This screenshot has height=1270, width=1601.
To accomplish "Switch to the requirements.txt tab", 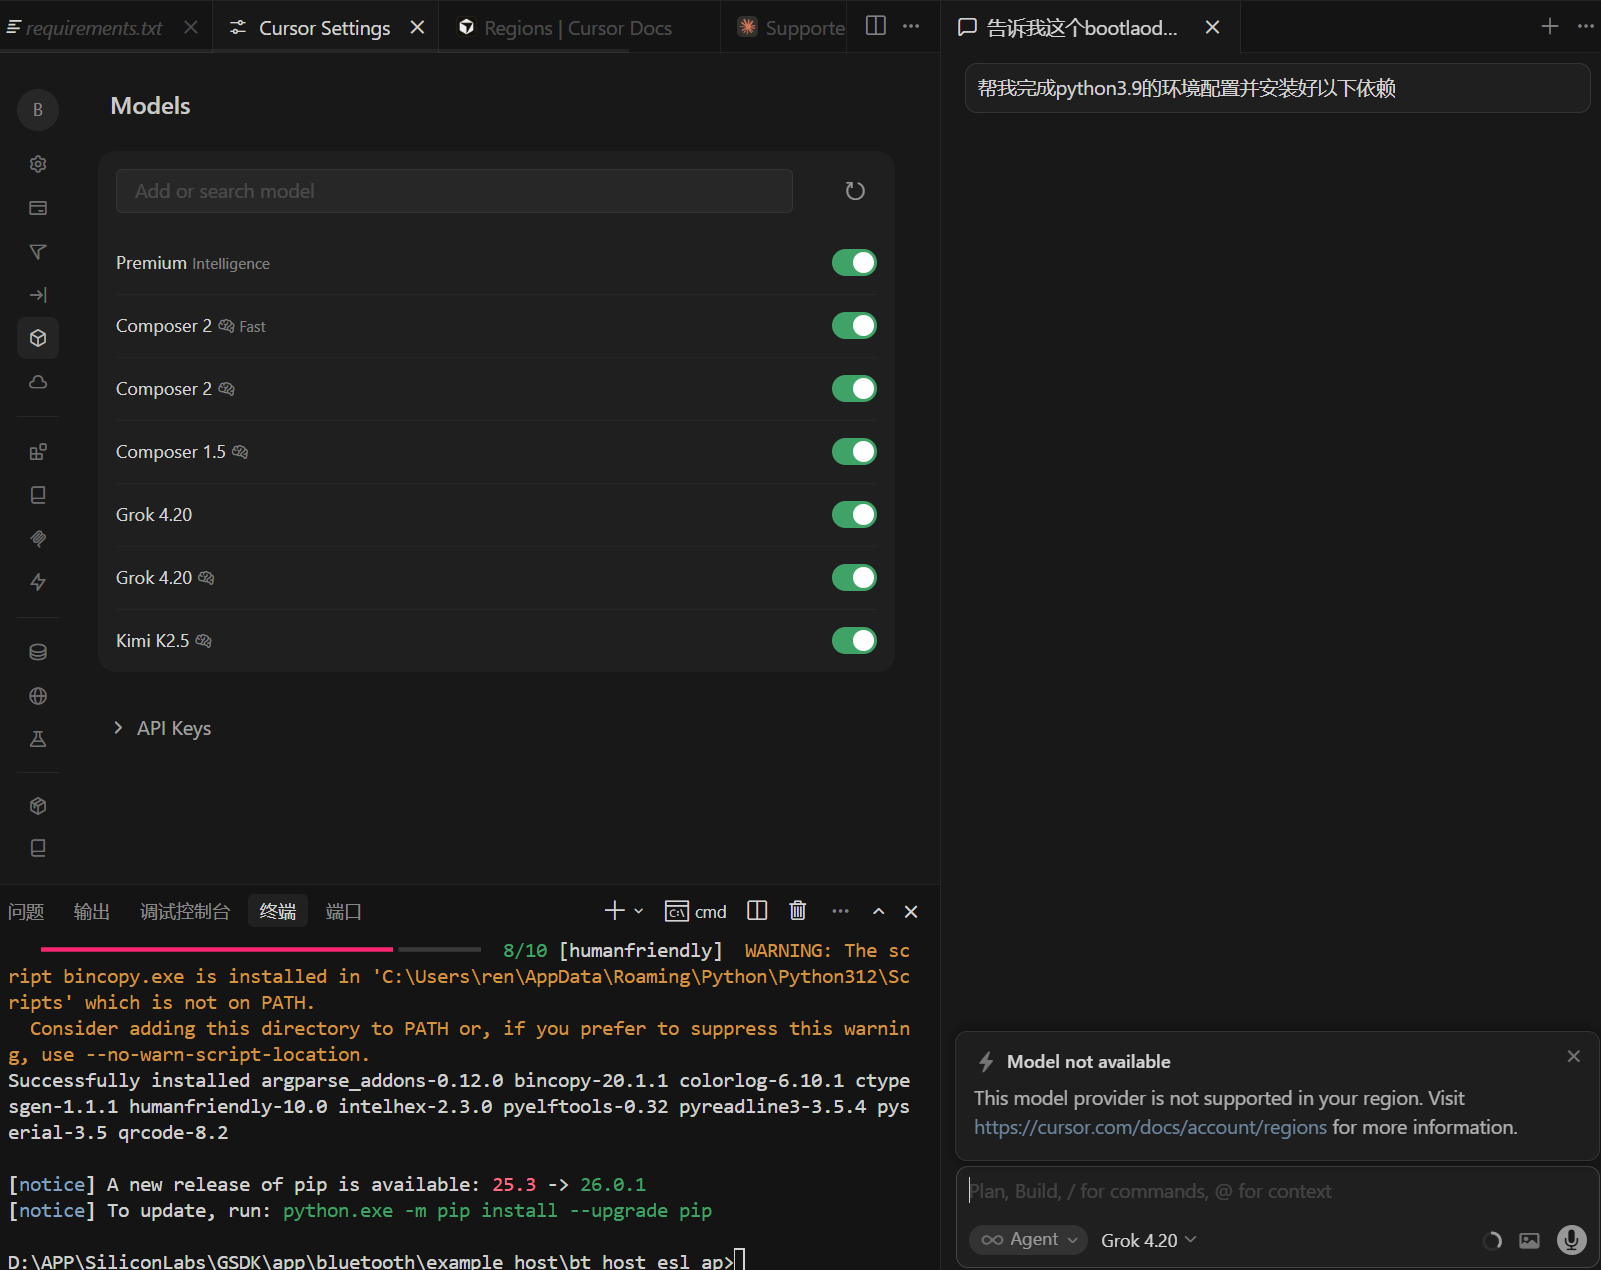I will coord(94,28).
